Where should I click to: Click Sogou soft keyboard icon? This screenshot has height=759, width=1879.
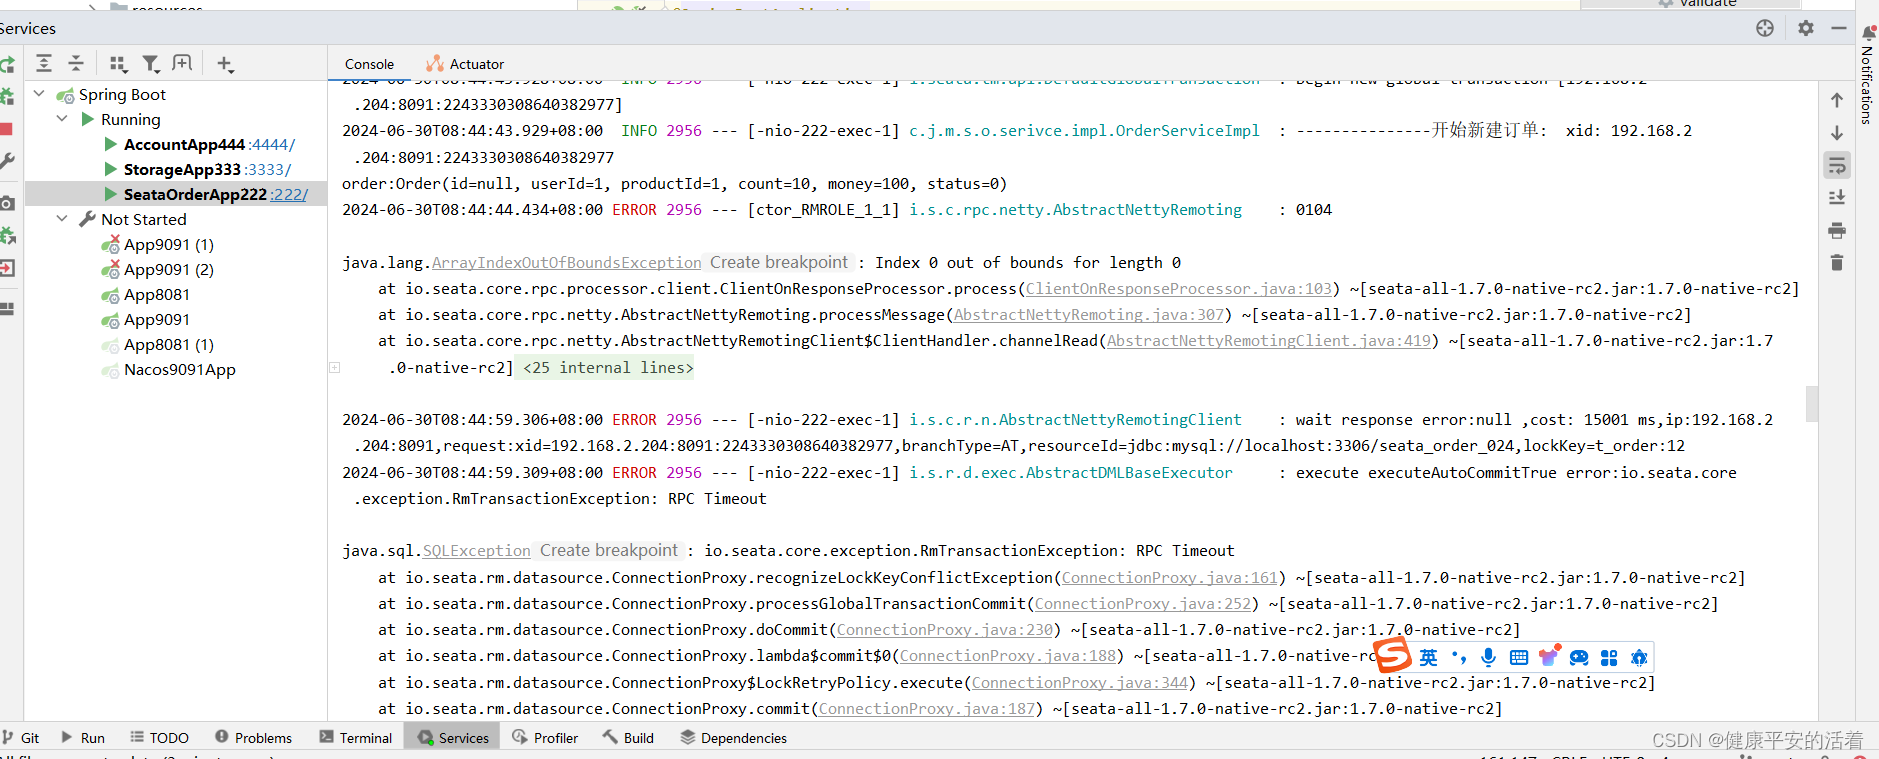[1519, 657]
